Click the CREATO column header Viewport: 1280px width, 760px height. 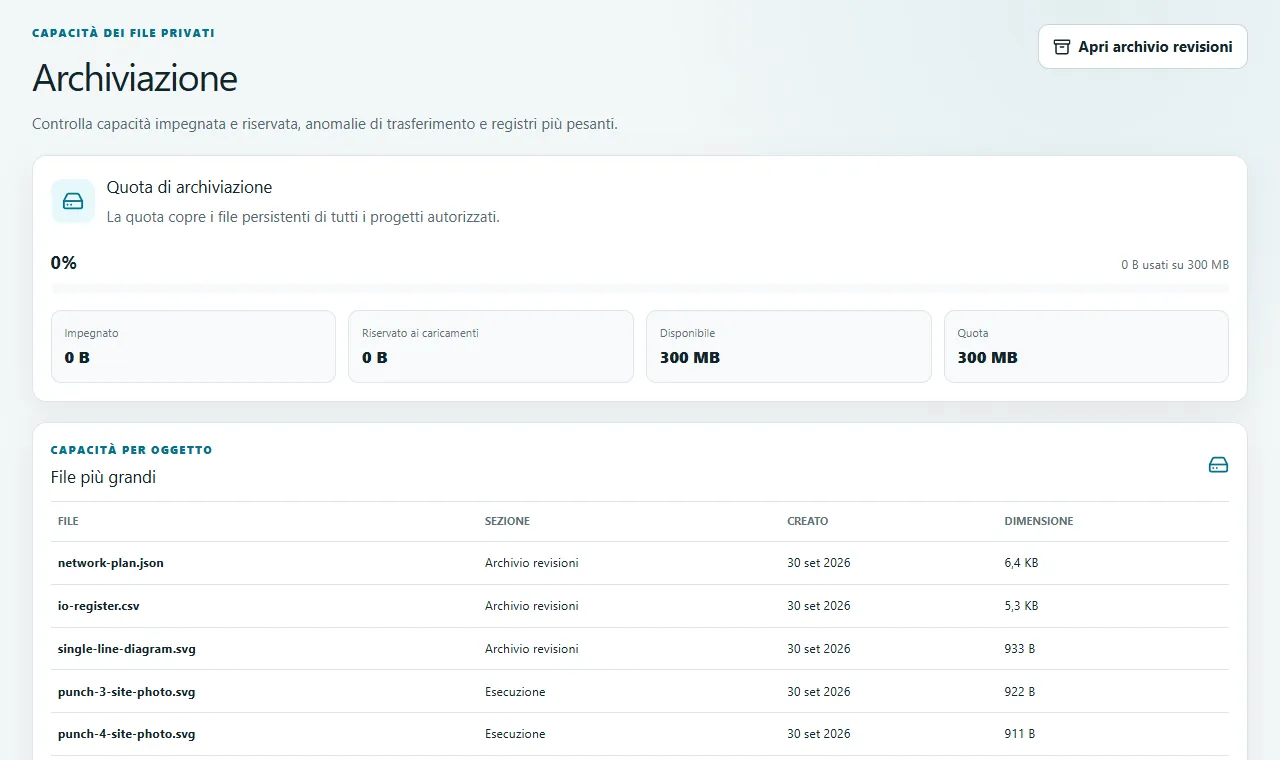coord(808,521)
